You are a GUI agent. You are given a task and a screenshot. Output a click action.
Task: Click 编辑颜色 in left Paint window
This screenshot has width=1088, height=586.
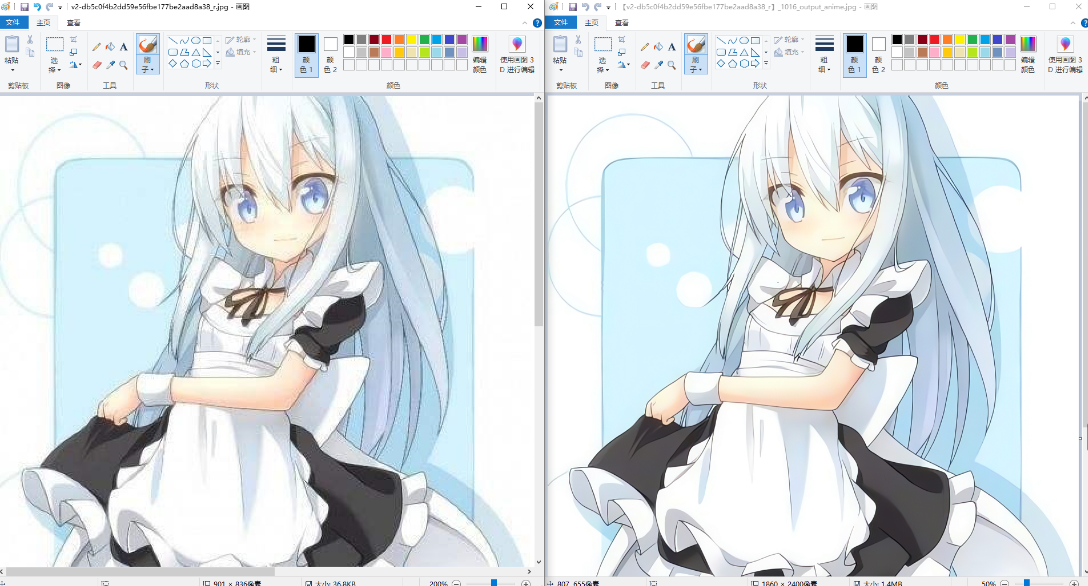coord(480,52)
